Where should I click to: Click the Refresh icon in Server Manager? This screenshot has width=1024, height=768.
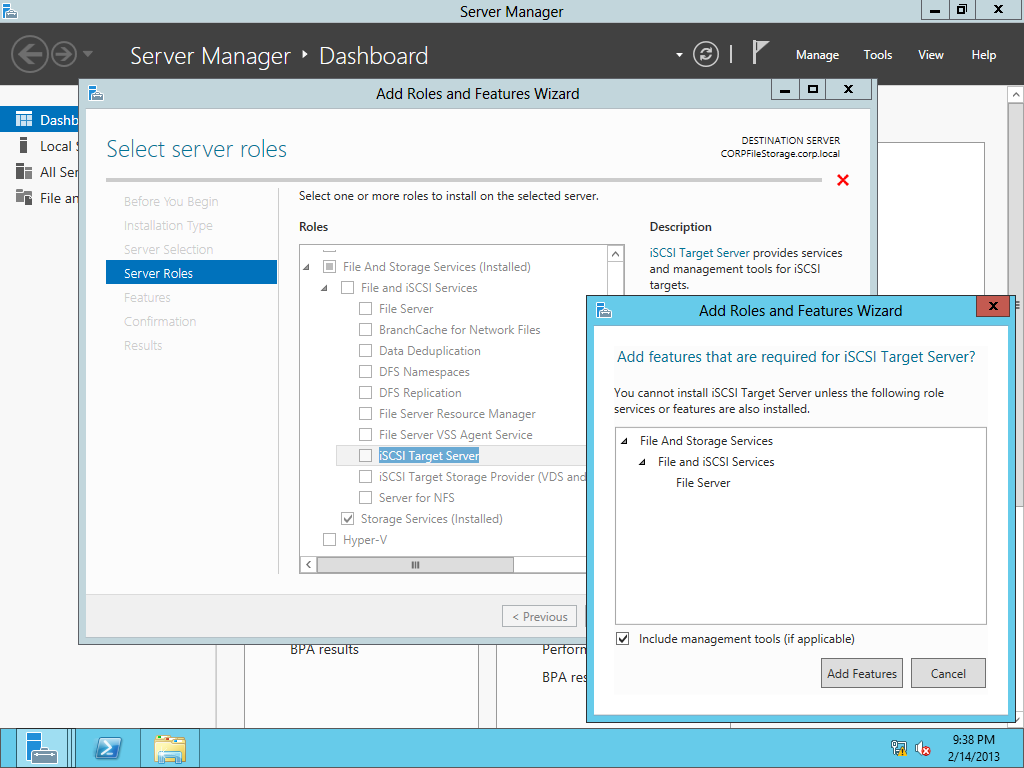coord(706,55)
